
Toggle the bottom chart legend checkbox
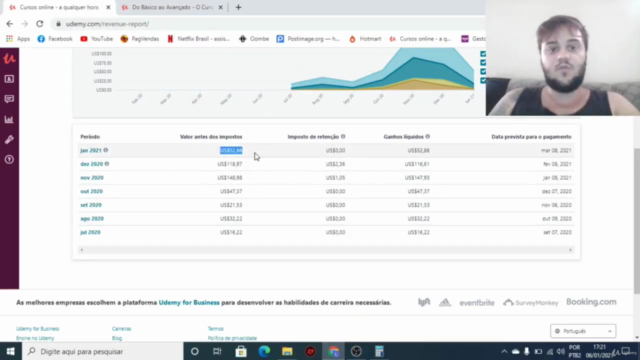click(483, 80)
